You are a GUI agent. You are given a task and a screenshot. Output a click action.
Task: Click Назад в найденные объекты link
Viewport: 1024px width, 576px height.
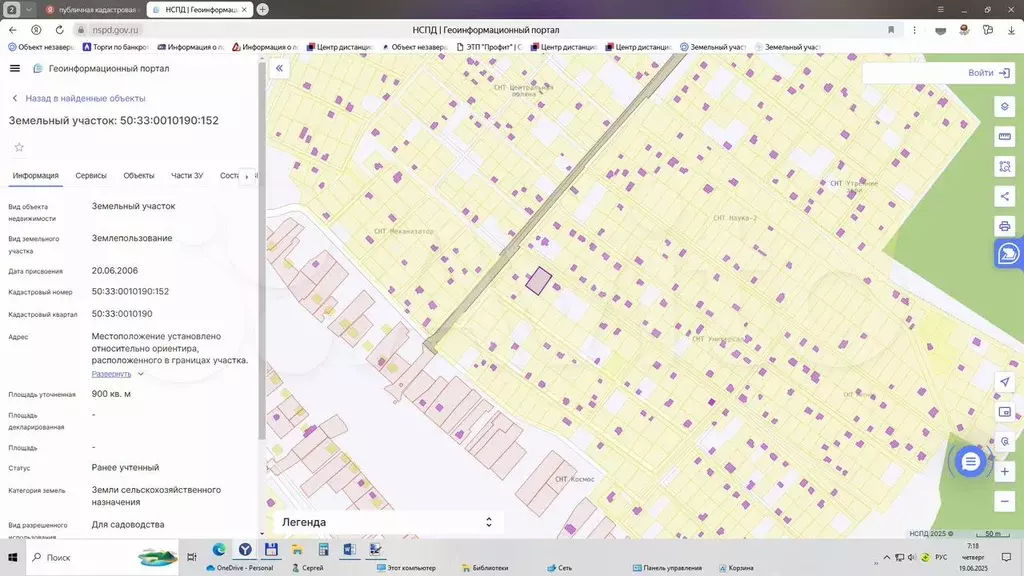[x=85, y=98]
